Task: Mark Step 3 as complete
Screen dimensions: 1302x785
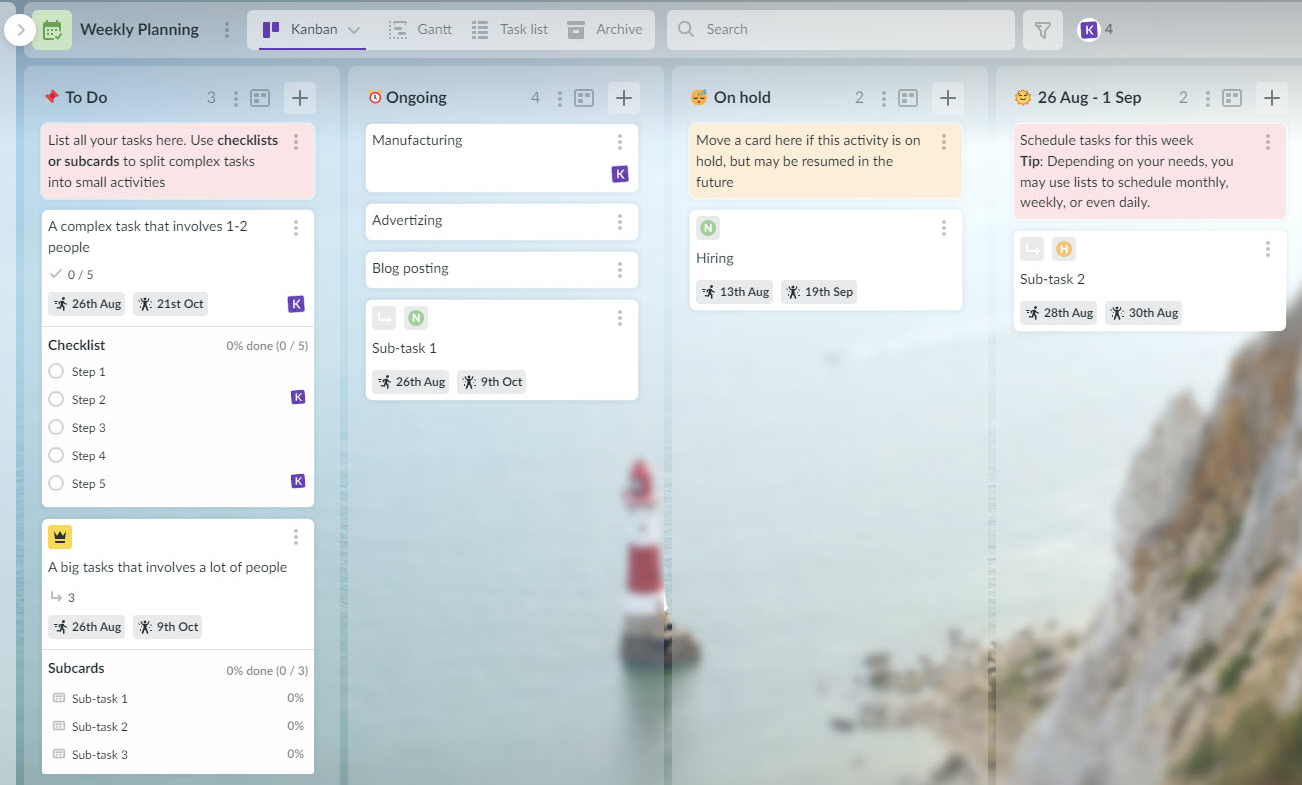Action: [56, 427]
